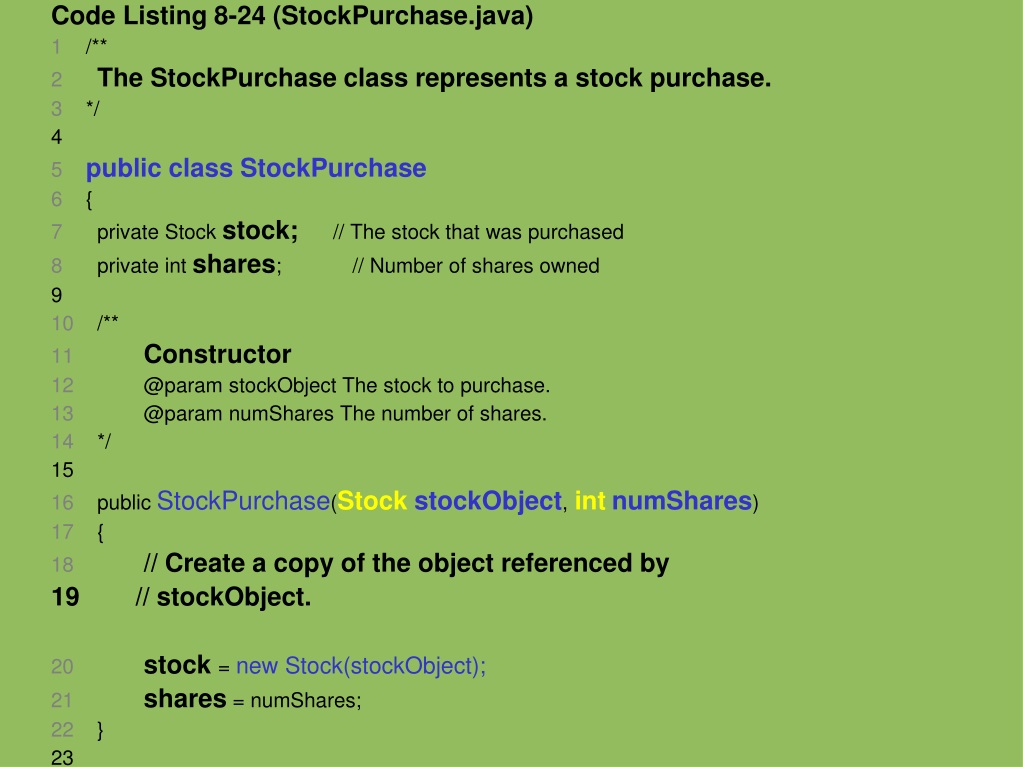Viewport: 1023px width, 767px height.
Task: Click the 'shares = numShares;' assignment
Action: coord(252,699)
